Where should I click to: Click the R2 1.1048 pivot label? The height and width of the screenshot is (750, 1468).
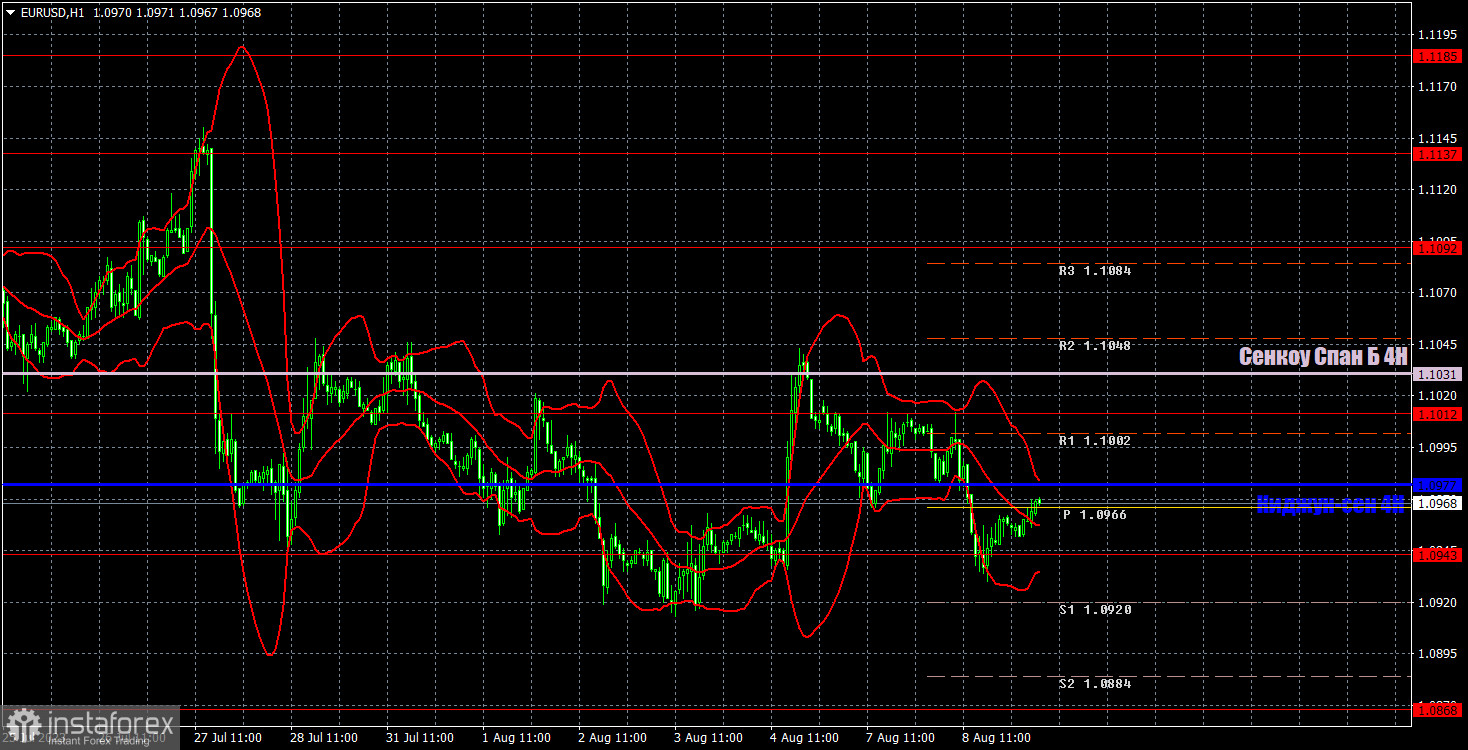pos(1095,345)
